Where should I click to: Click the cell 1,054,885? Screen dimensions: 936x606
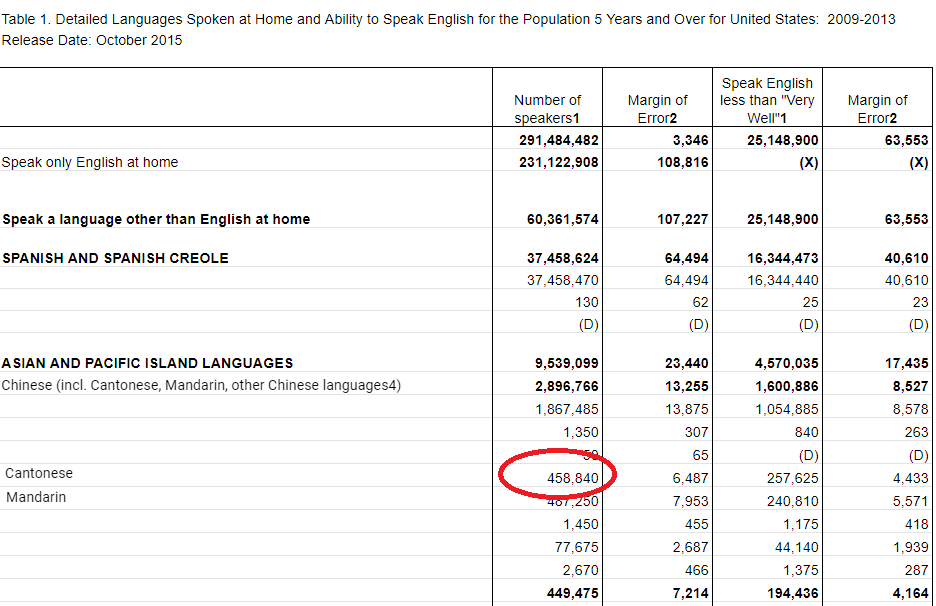(786, 409)
